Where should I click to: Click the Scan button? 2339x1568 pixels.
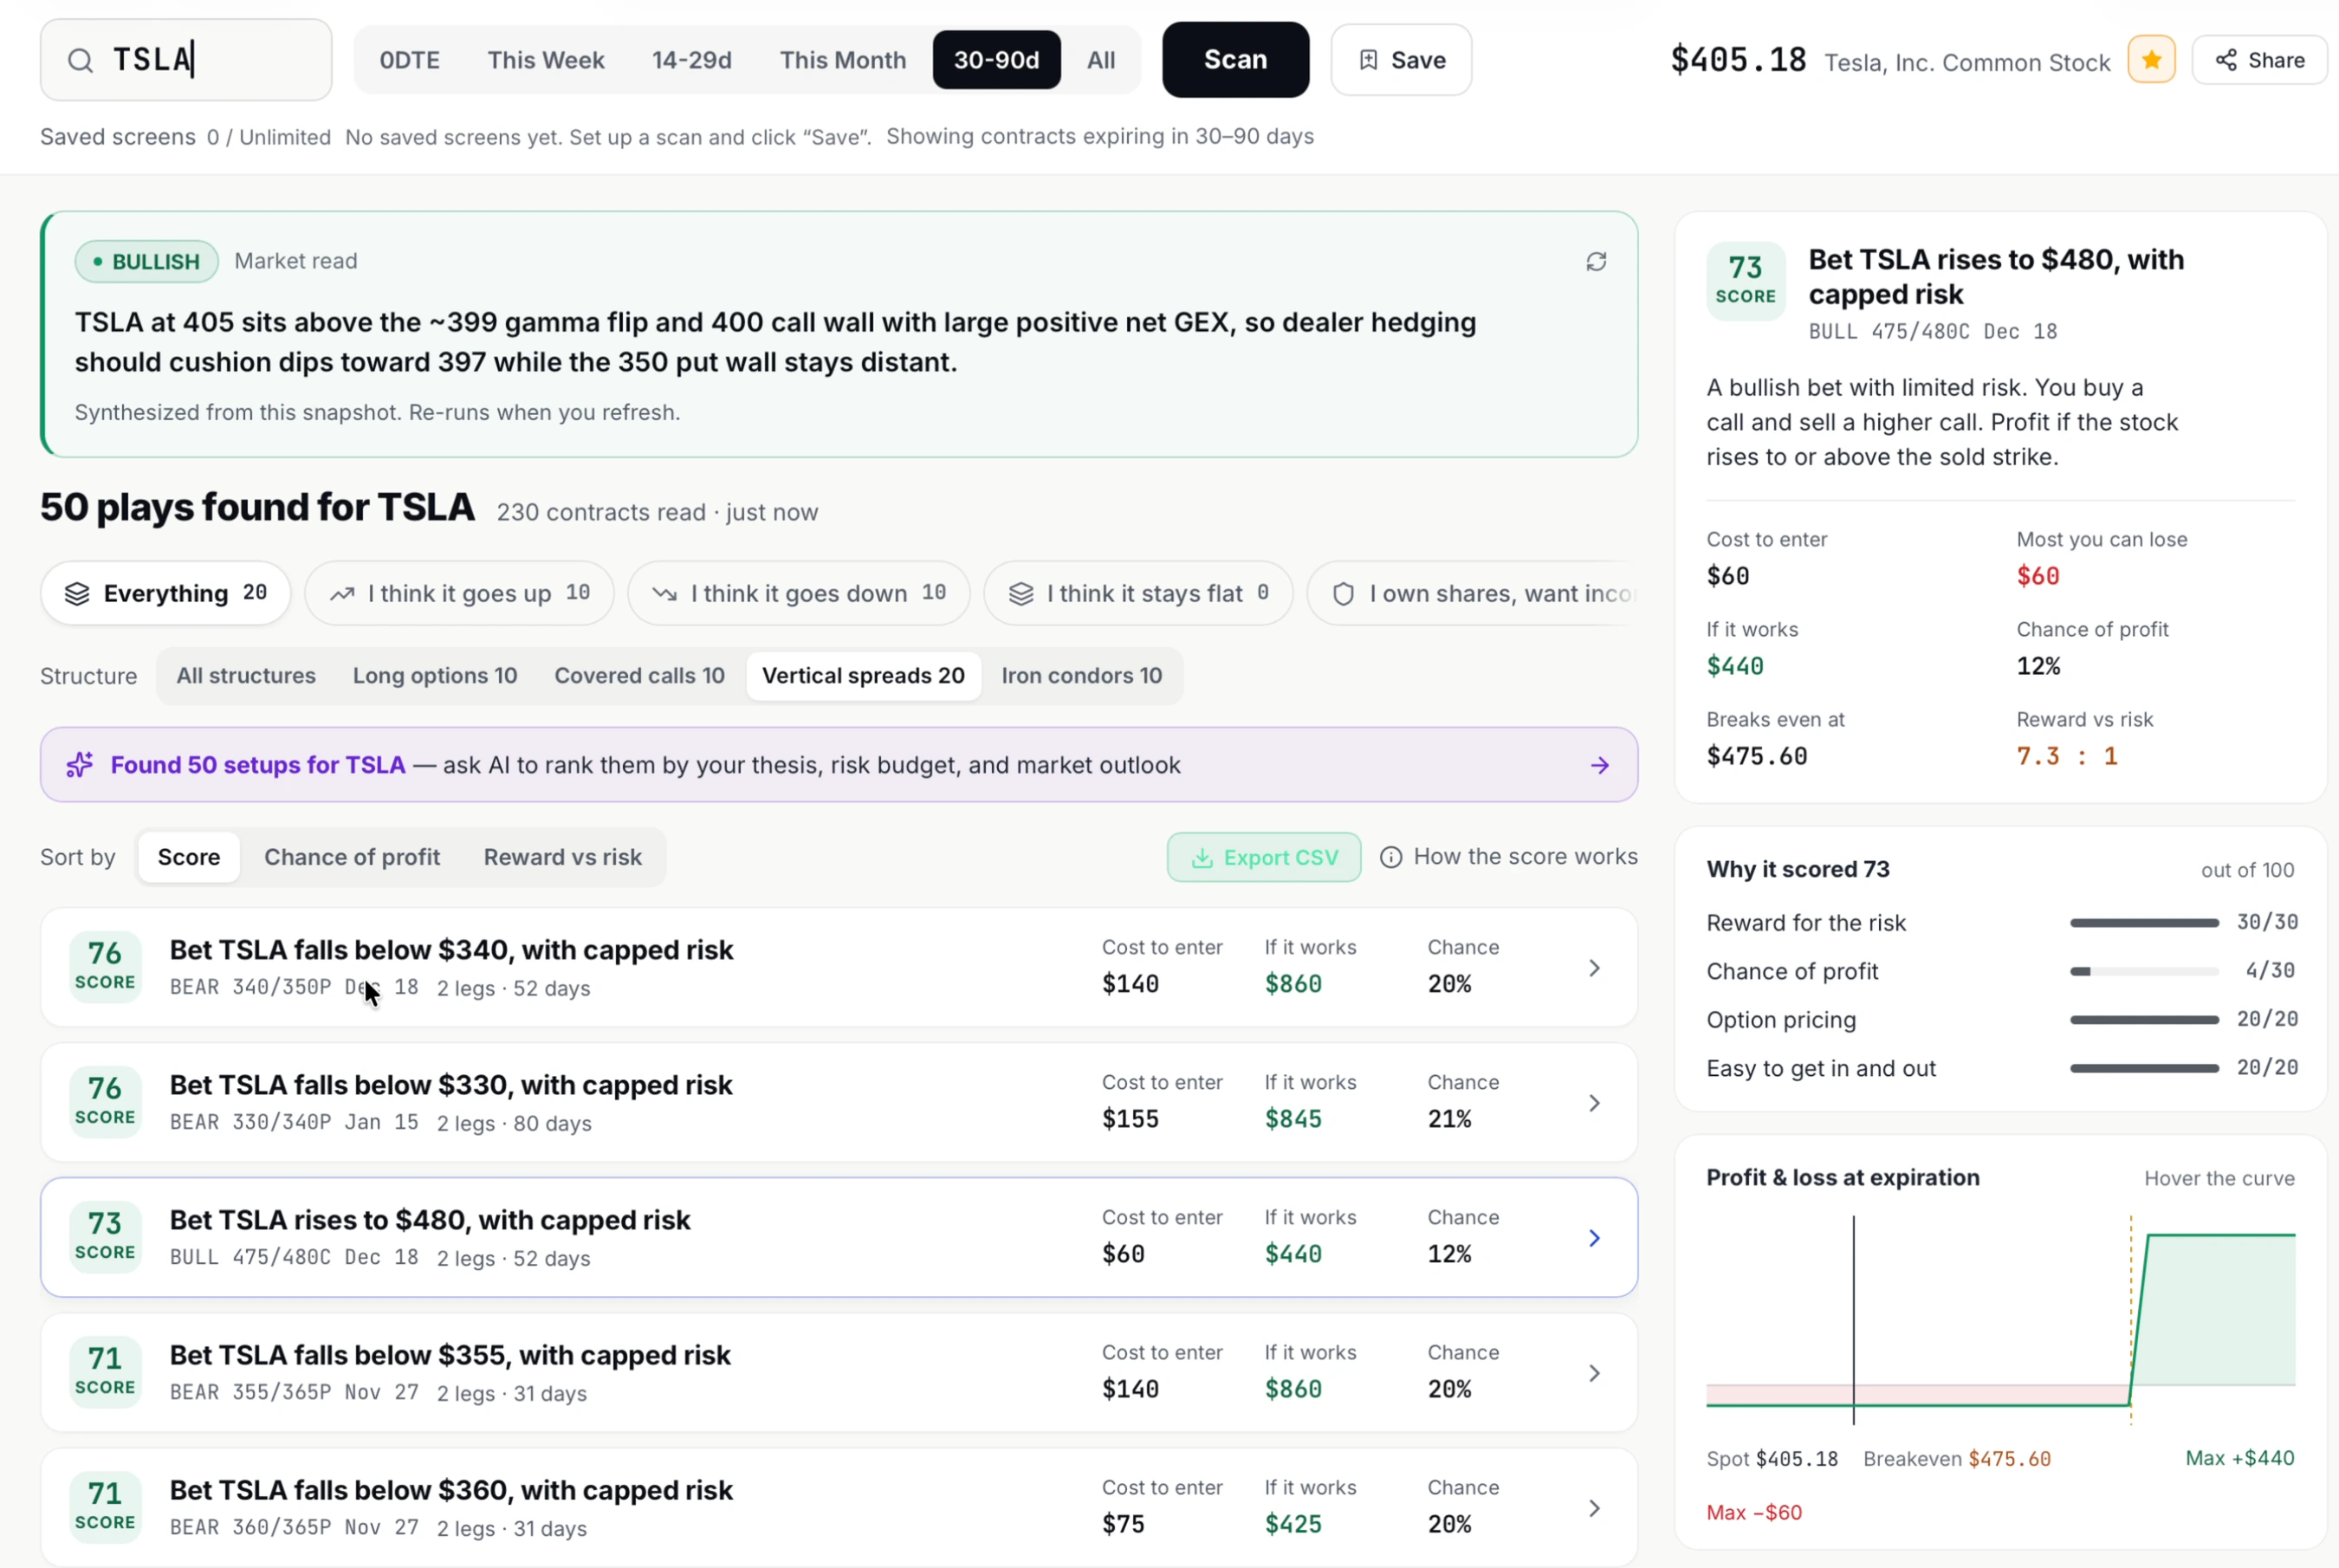pyautogui.click(x=1235, y=60)
